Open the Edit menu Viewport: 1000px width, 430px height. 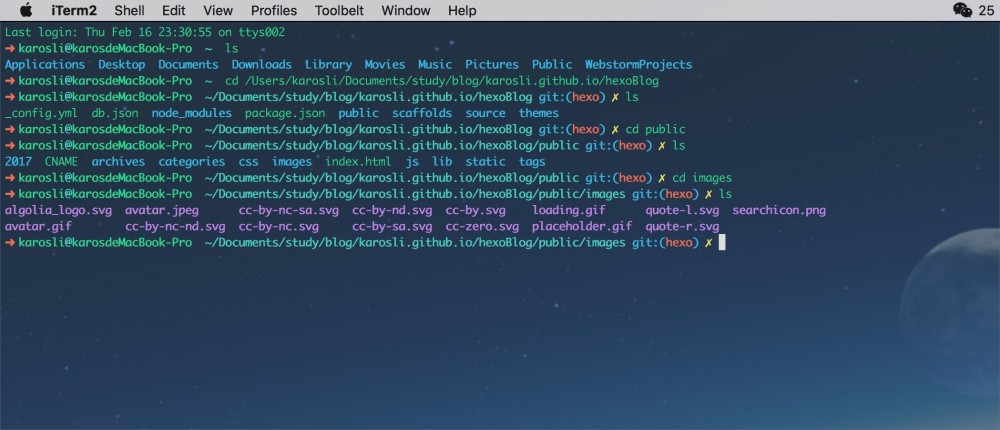coord(173,11)
